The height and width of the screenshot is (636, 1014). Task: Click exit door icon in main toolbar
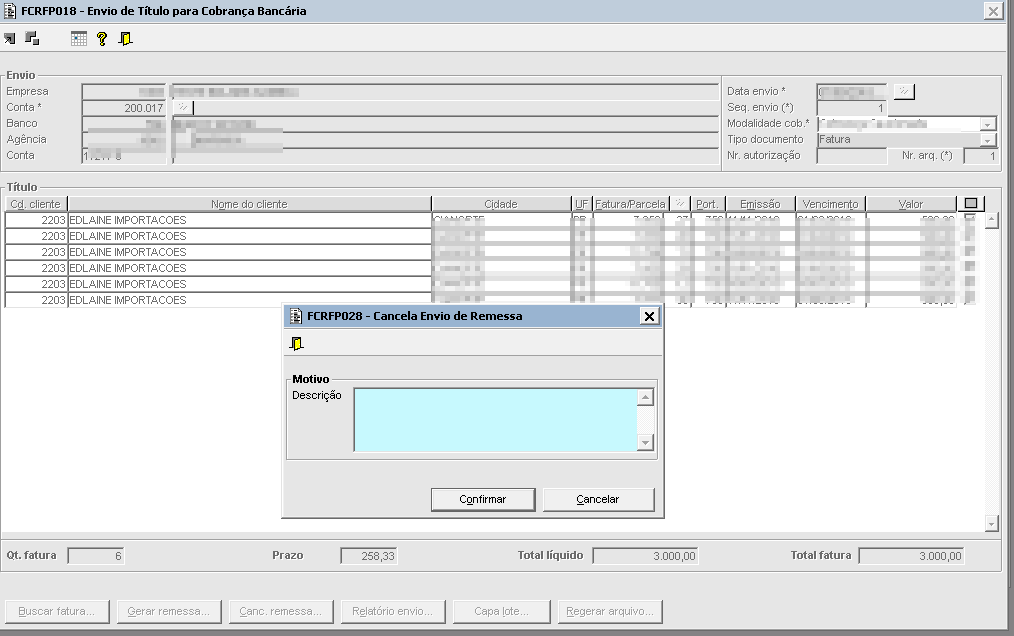pyautogui.click(x=125, y=39)
